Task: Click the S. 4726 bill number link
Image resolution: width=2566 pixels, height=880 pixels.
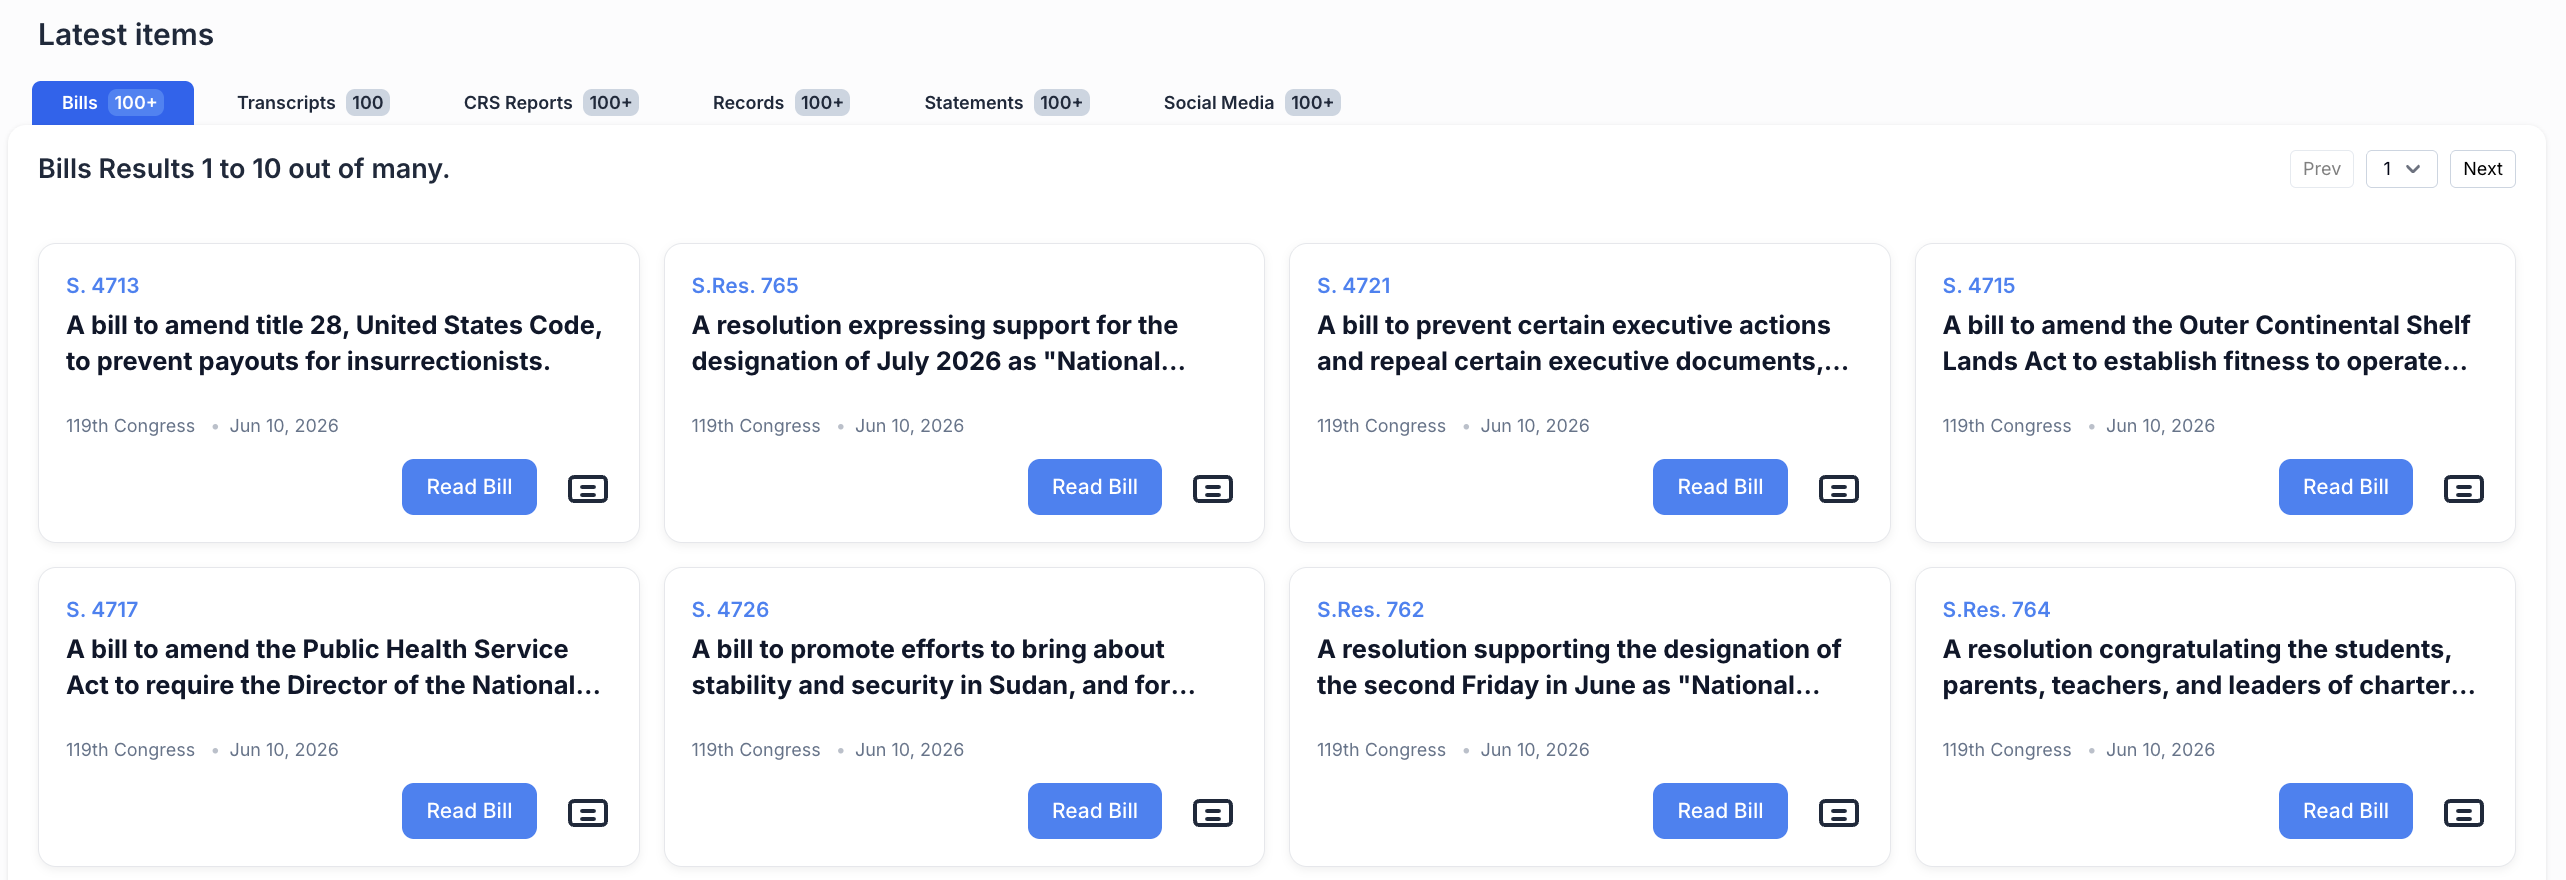Action: click(x=730, y=610)
